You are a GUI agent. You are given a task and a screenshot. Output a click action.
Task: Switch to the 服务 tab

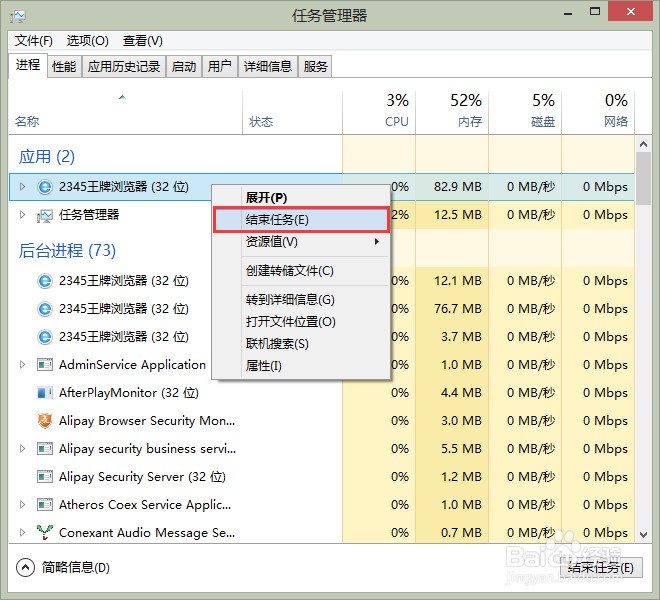click(315, 67)
